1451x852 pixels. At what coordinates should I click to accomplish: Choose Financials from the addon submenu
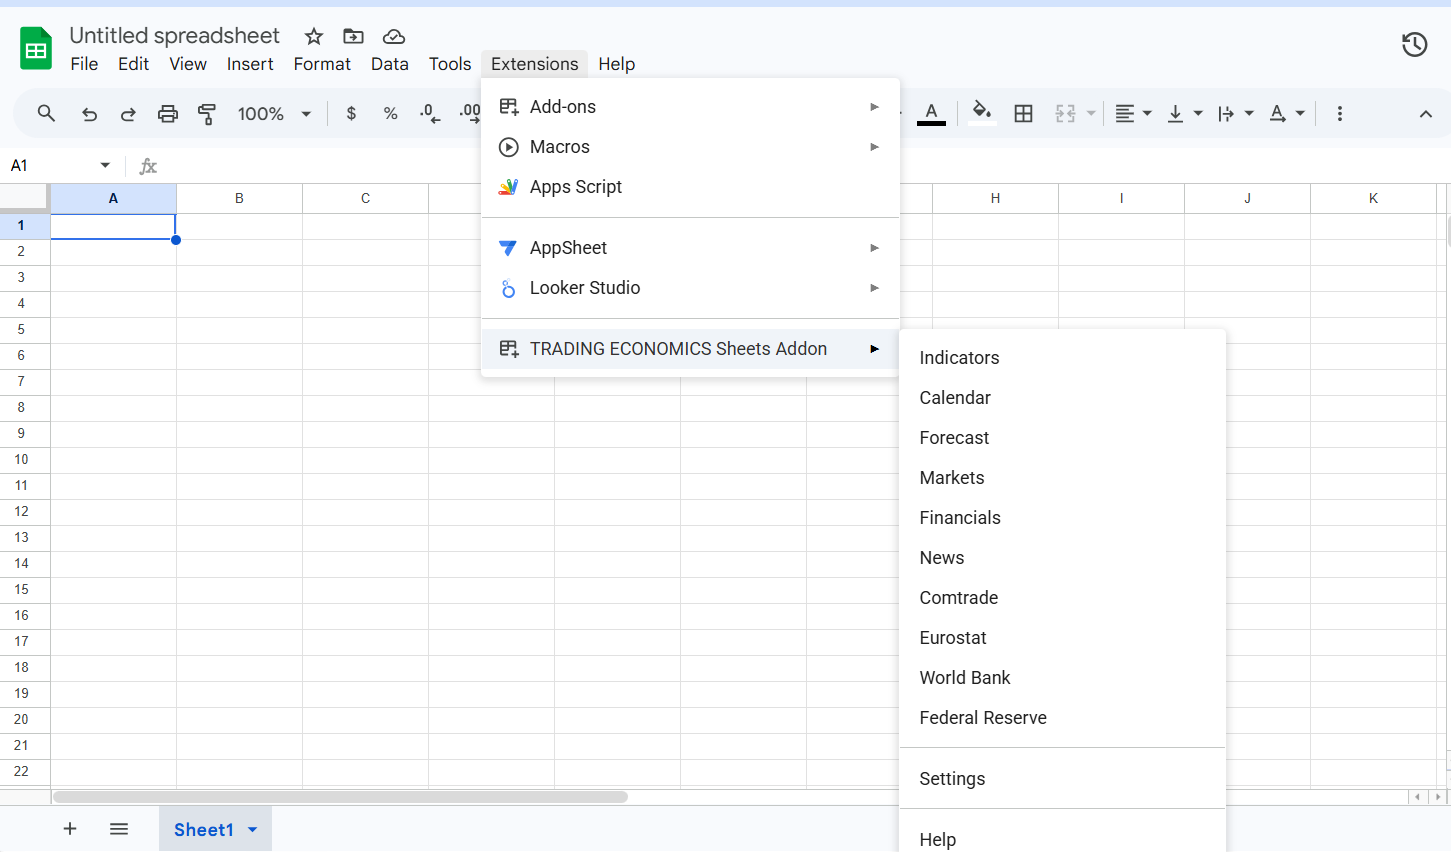1062,518
